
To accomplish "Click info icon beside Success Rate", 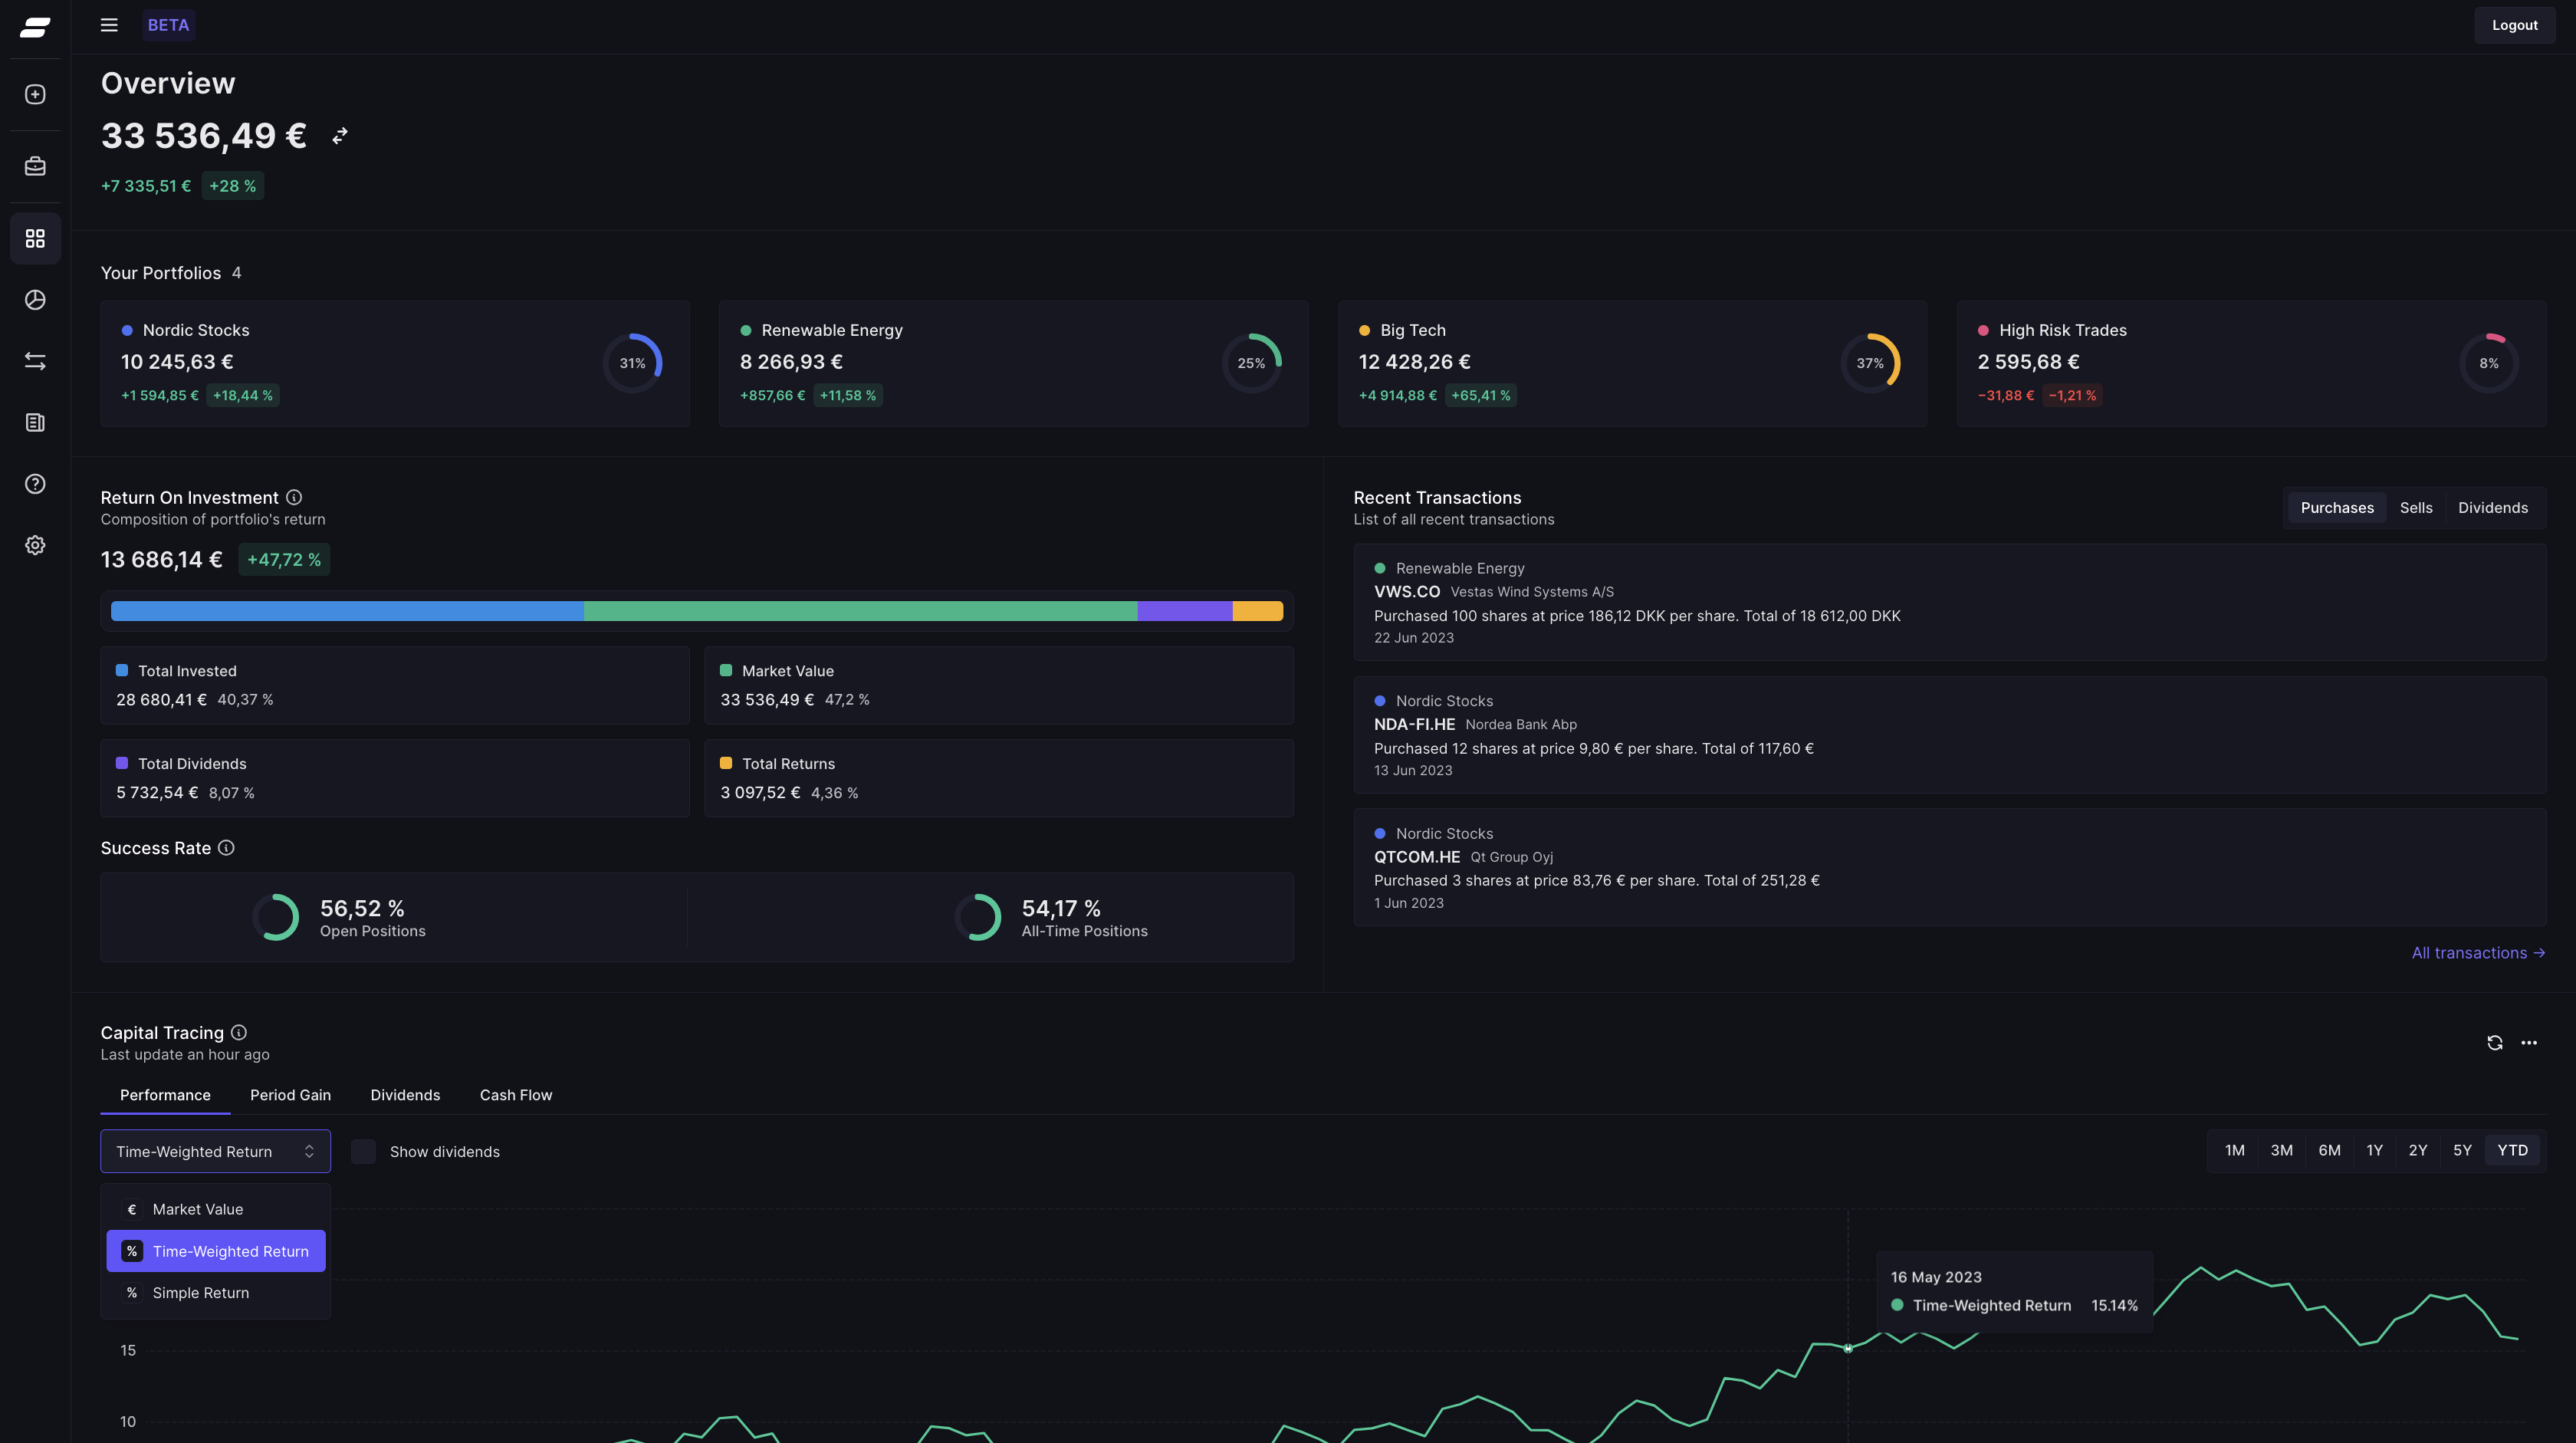I will click(x=227, y=848).
